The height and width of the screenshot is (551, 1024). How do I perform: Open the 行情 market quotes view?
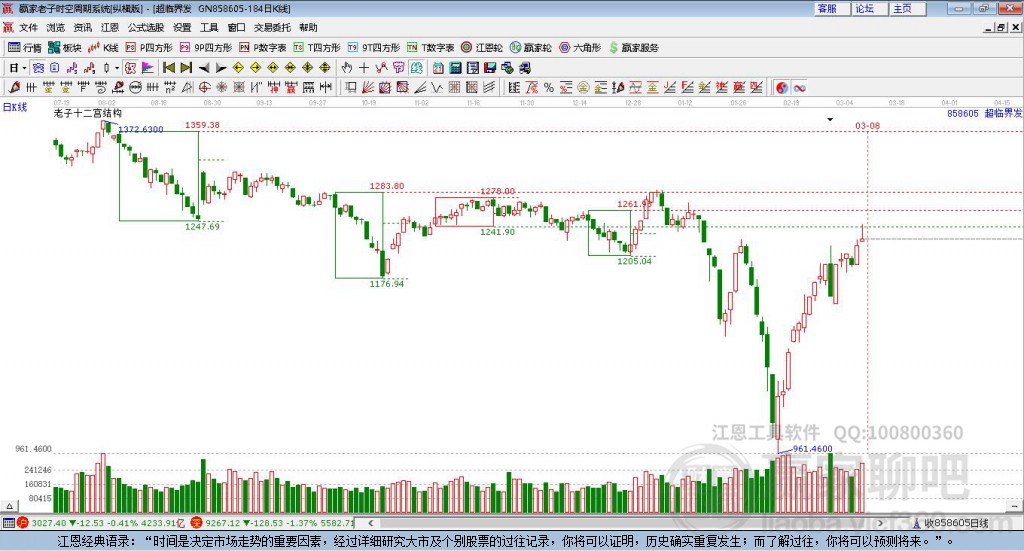coord(24,48)
